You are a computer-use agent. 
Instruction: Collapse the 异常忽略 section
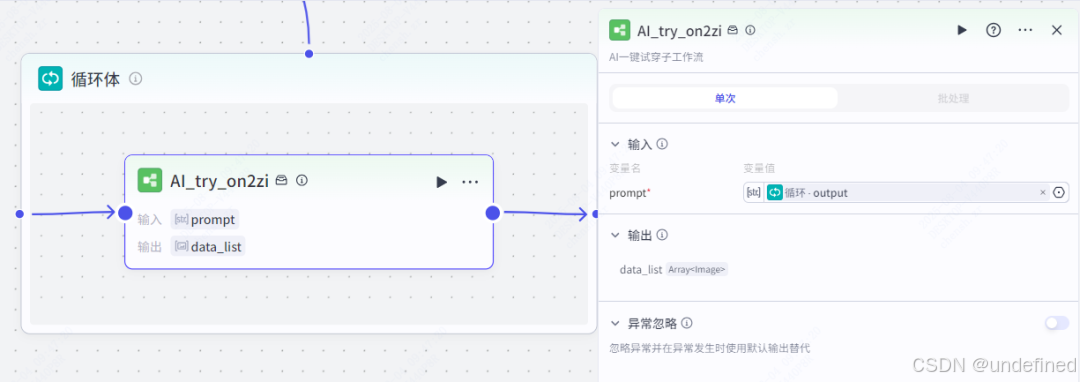point(615,323)
